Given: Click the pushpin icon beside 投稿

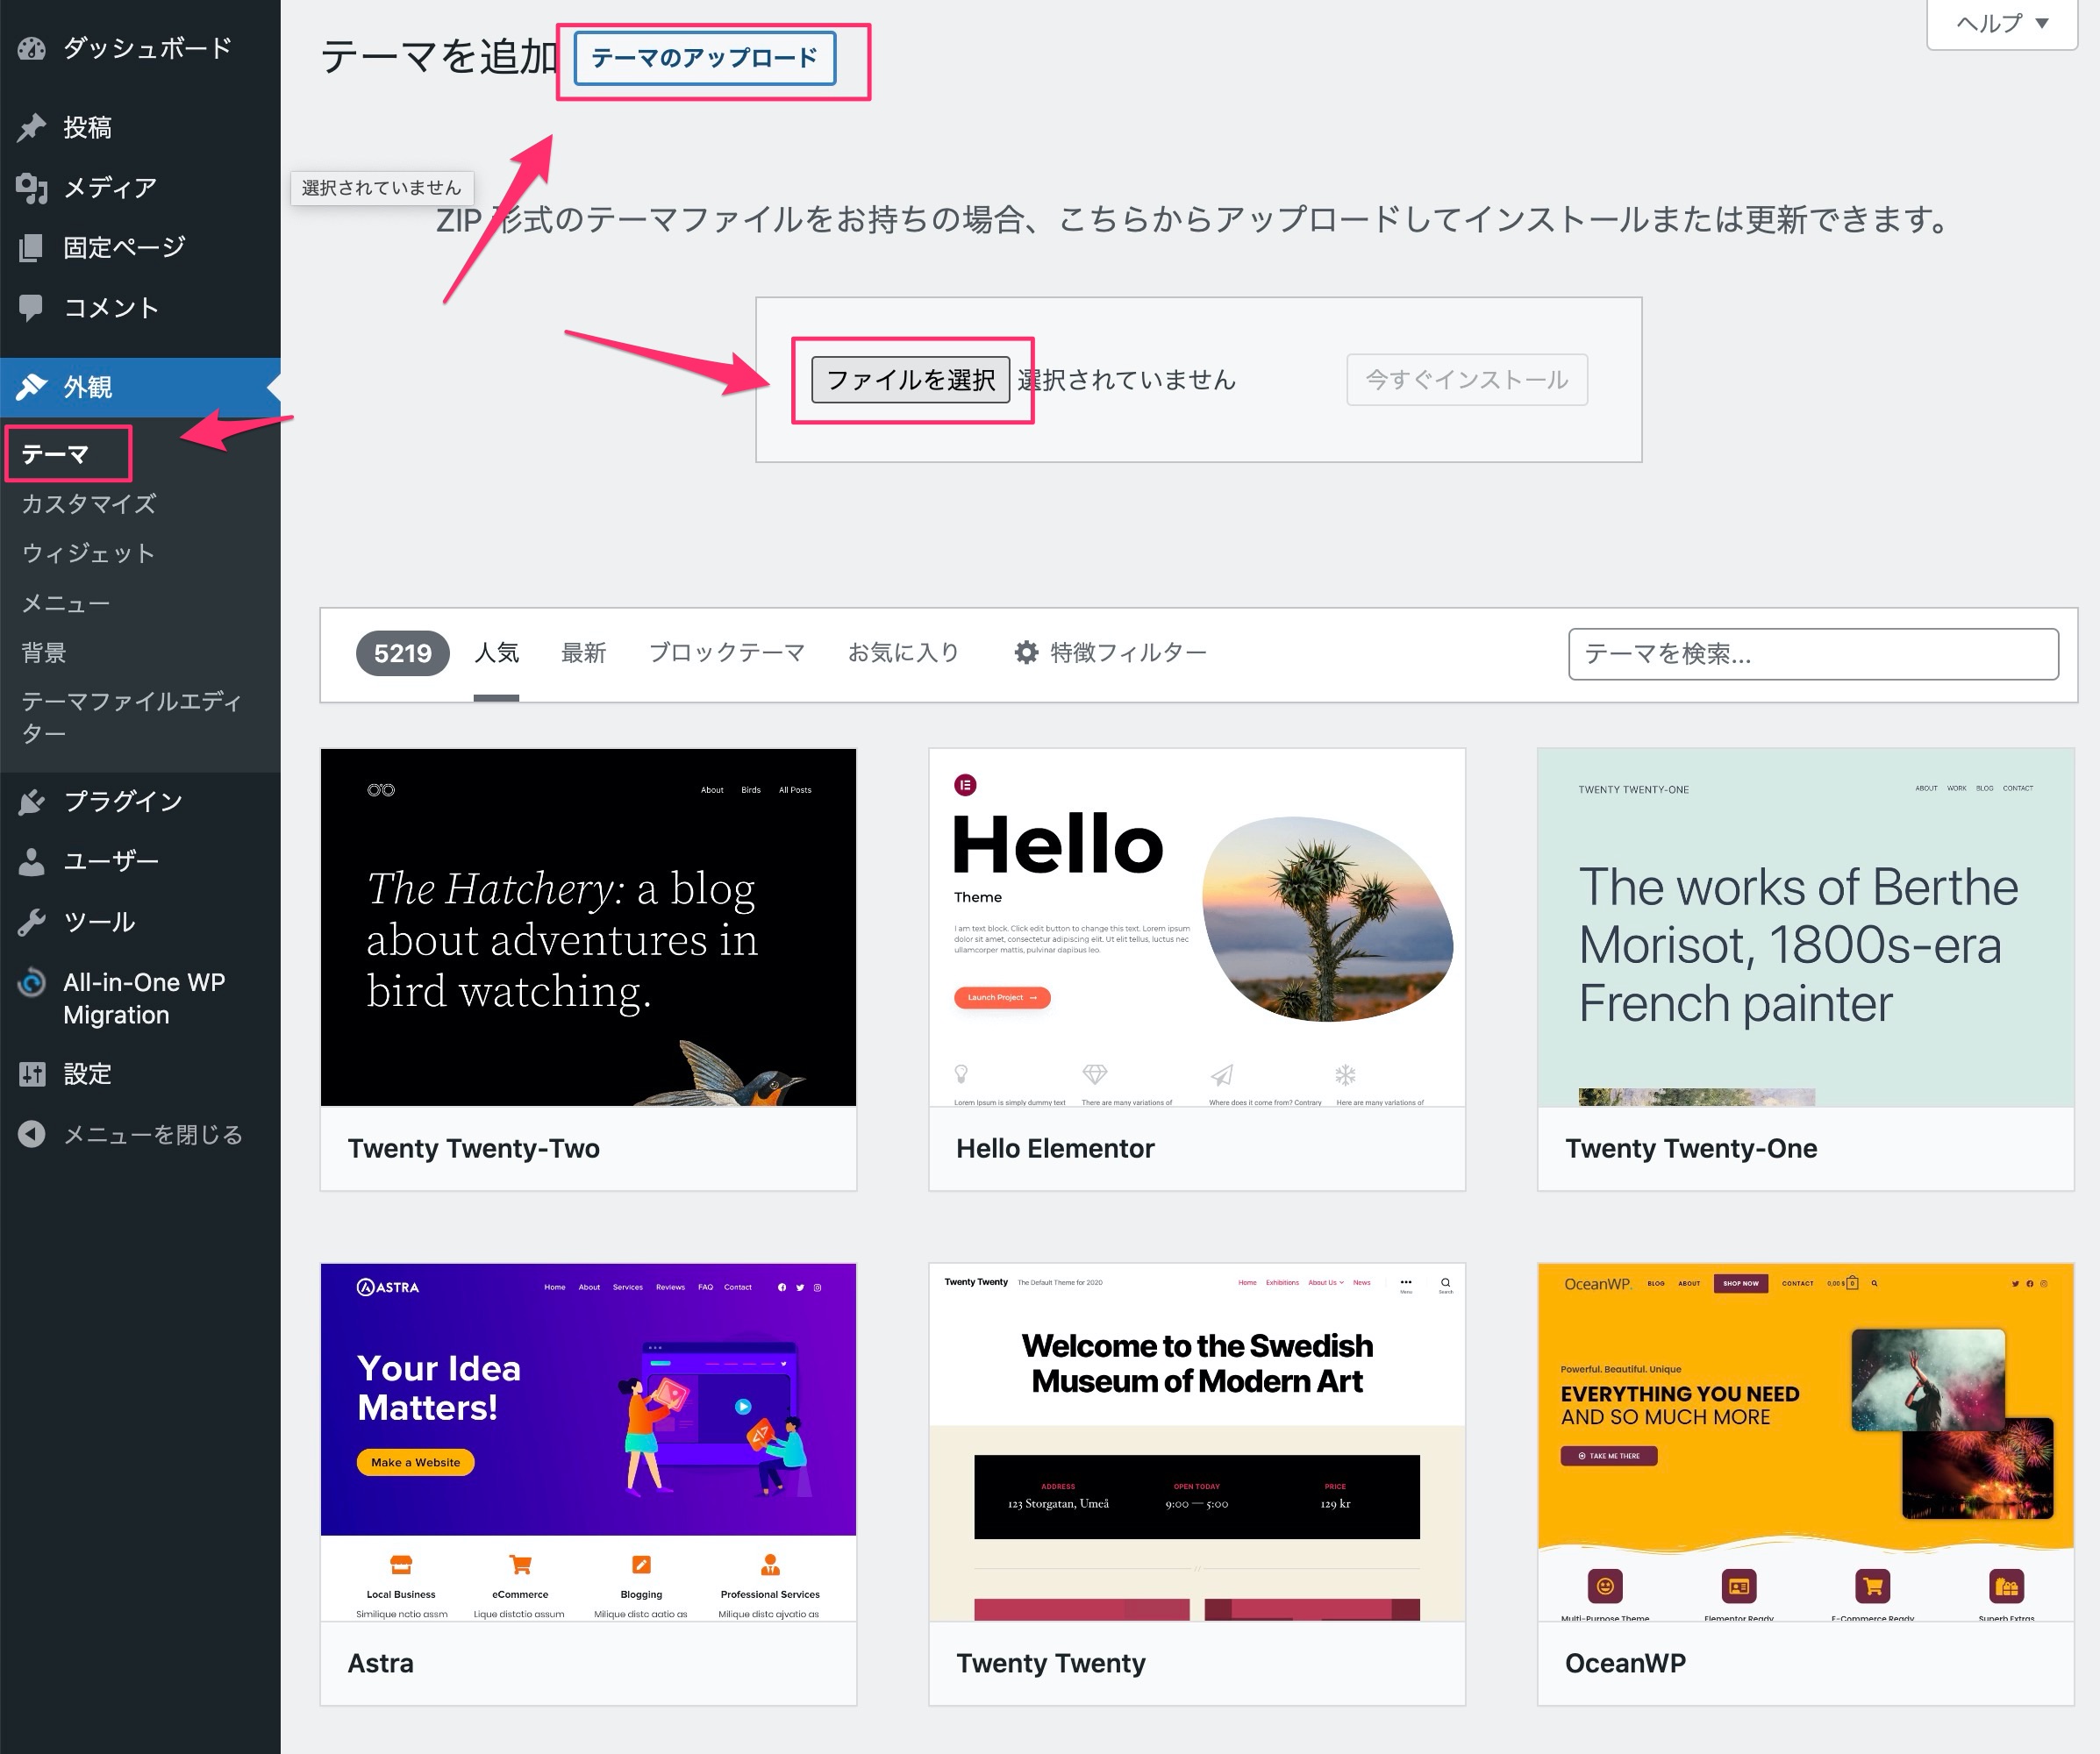Looking at the screenshot, I should pos(32,127).
